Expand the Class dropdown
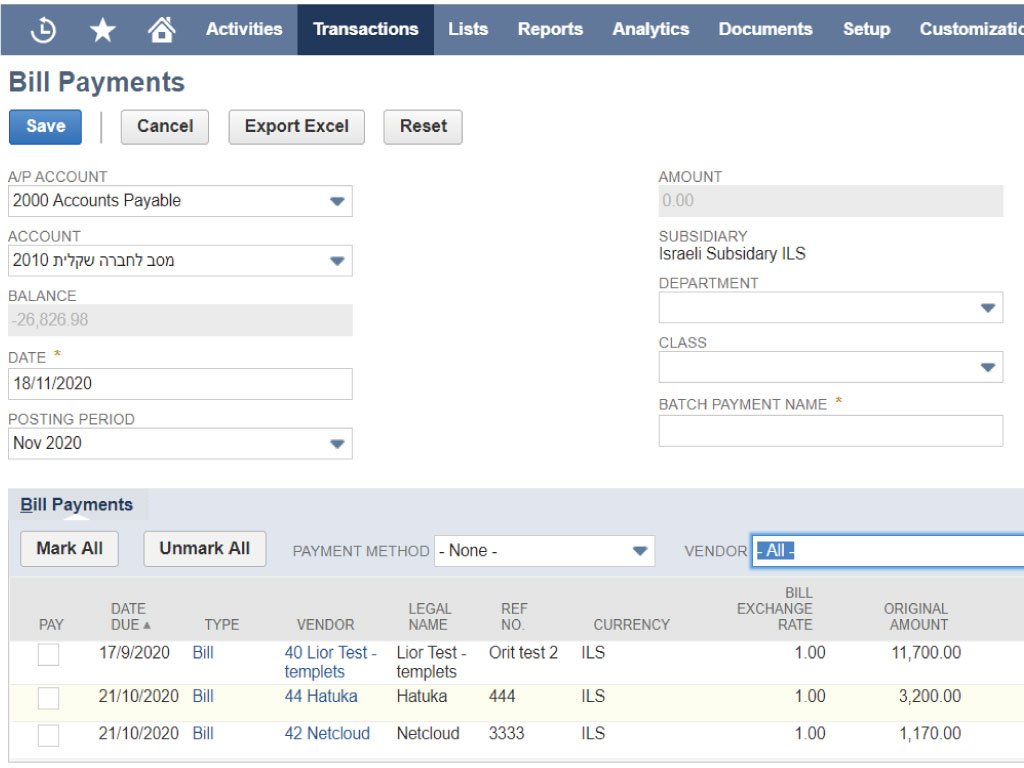Image resolution: width=1024 pixels, height=768 pixels. (987, 368)
